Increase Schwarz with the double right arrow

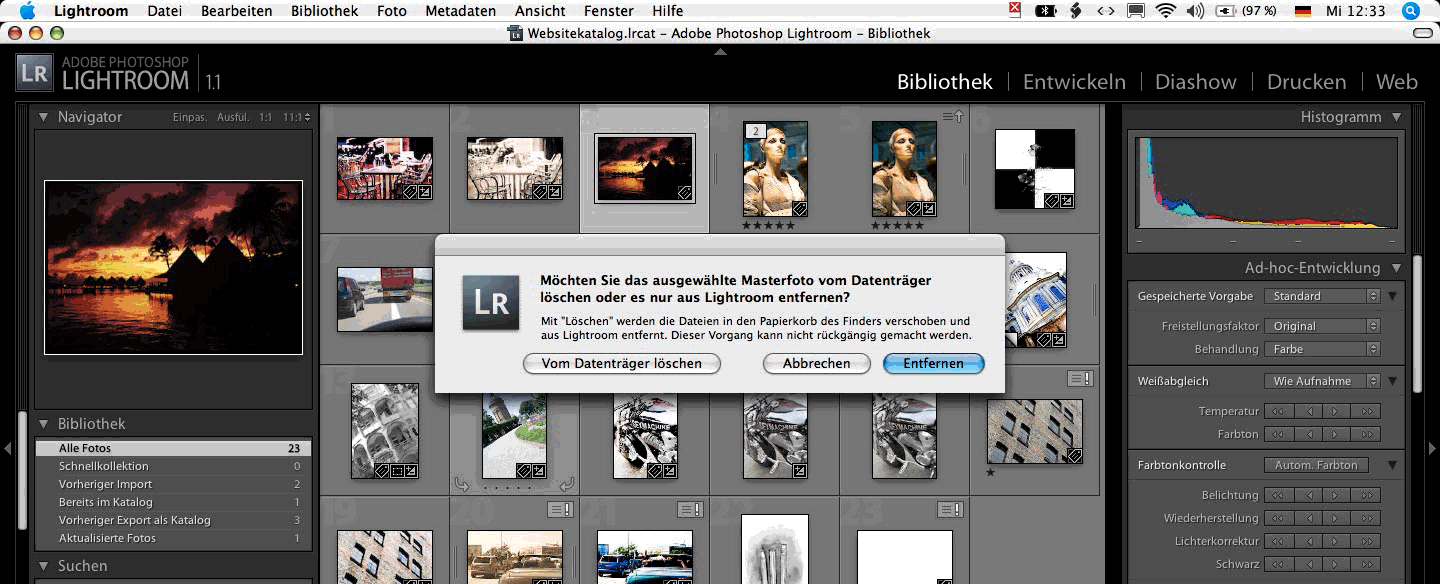(x=1365, y=565)
